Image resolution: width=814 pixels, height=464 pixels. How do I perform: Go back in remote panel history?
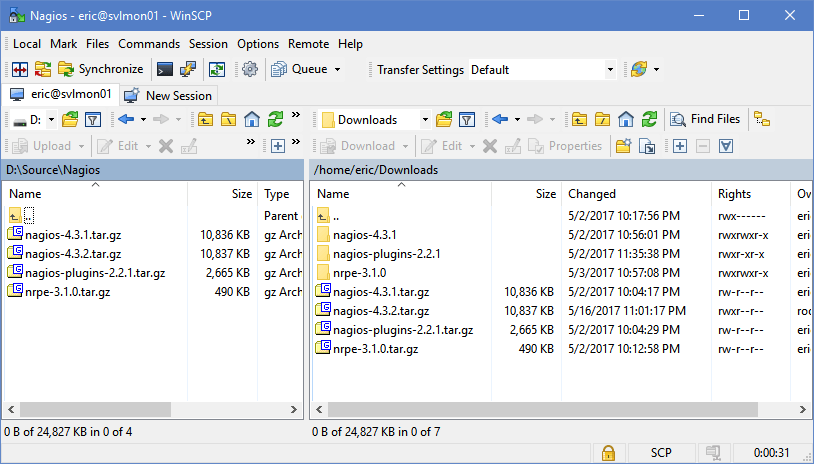click(499, 120)
